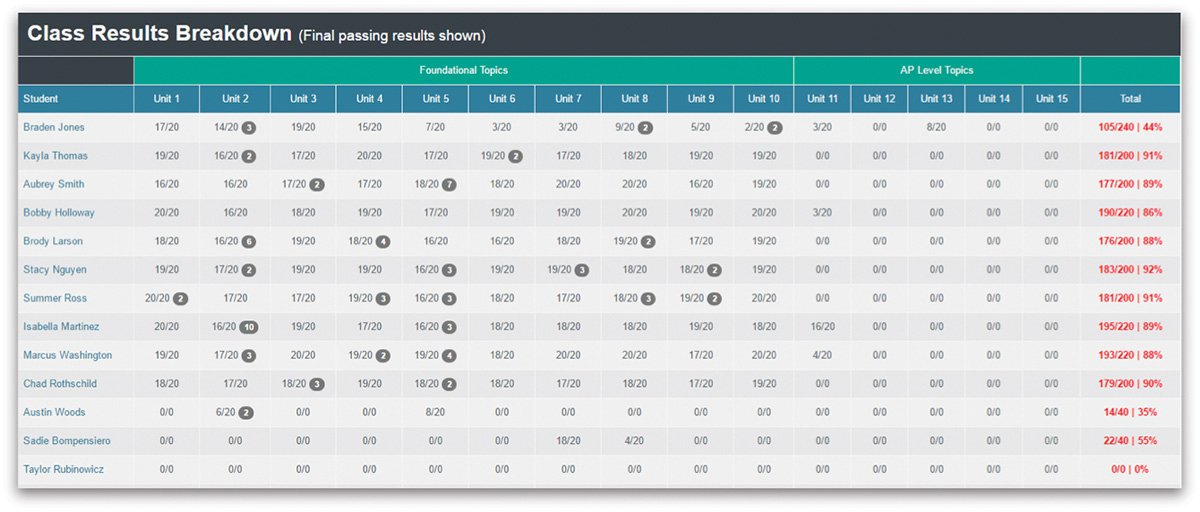1200x512 pixels.
Task: Click the Foundational Topics group header
Action: (464, 71)
